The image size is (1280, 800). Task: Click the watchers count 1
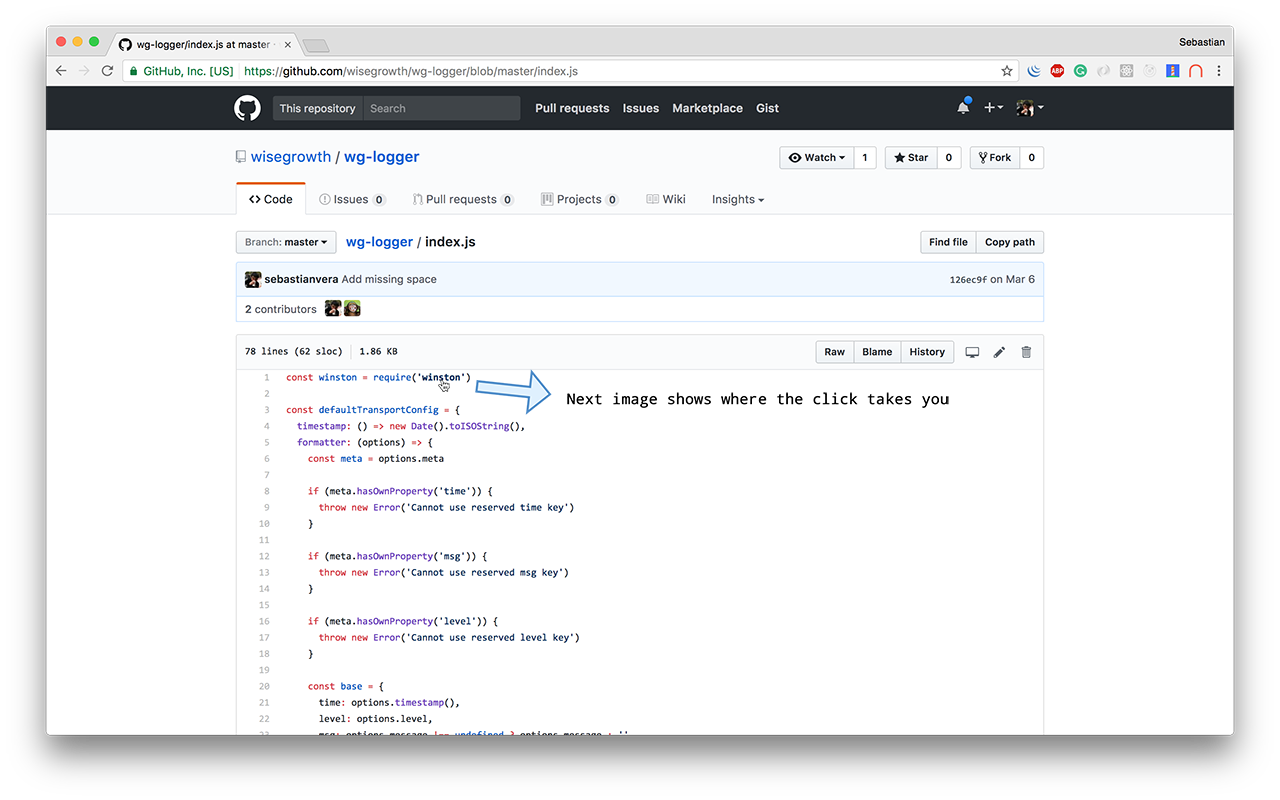(865, 157)
